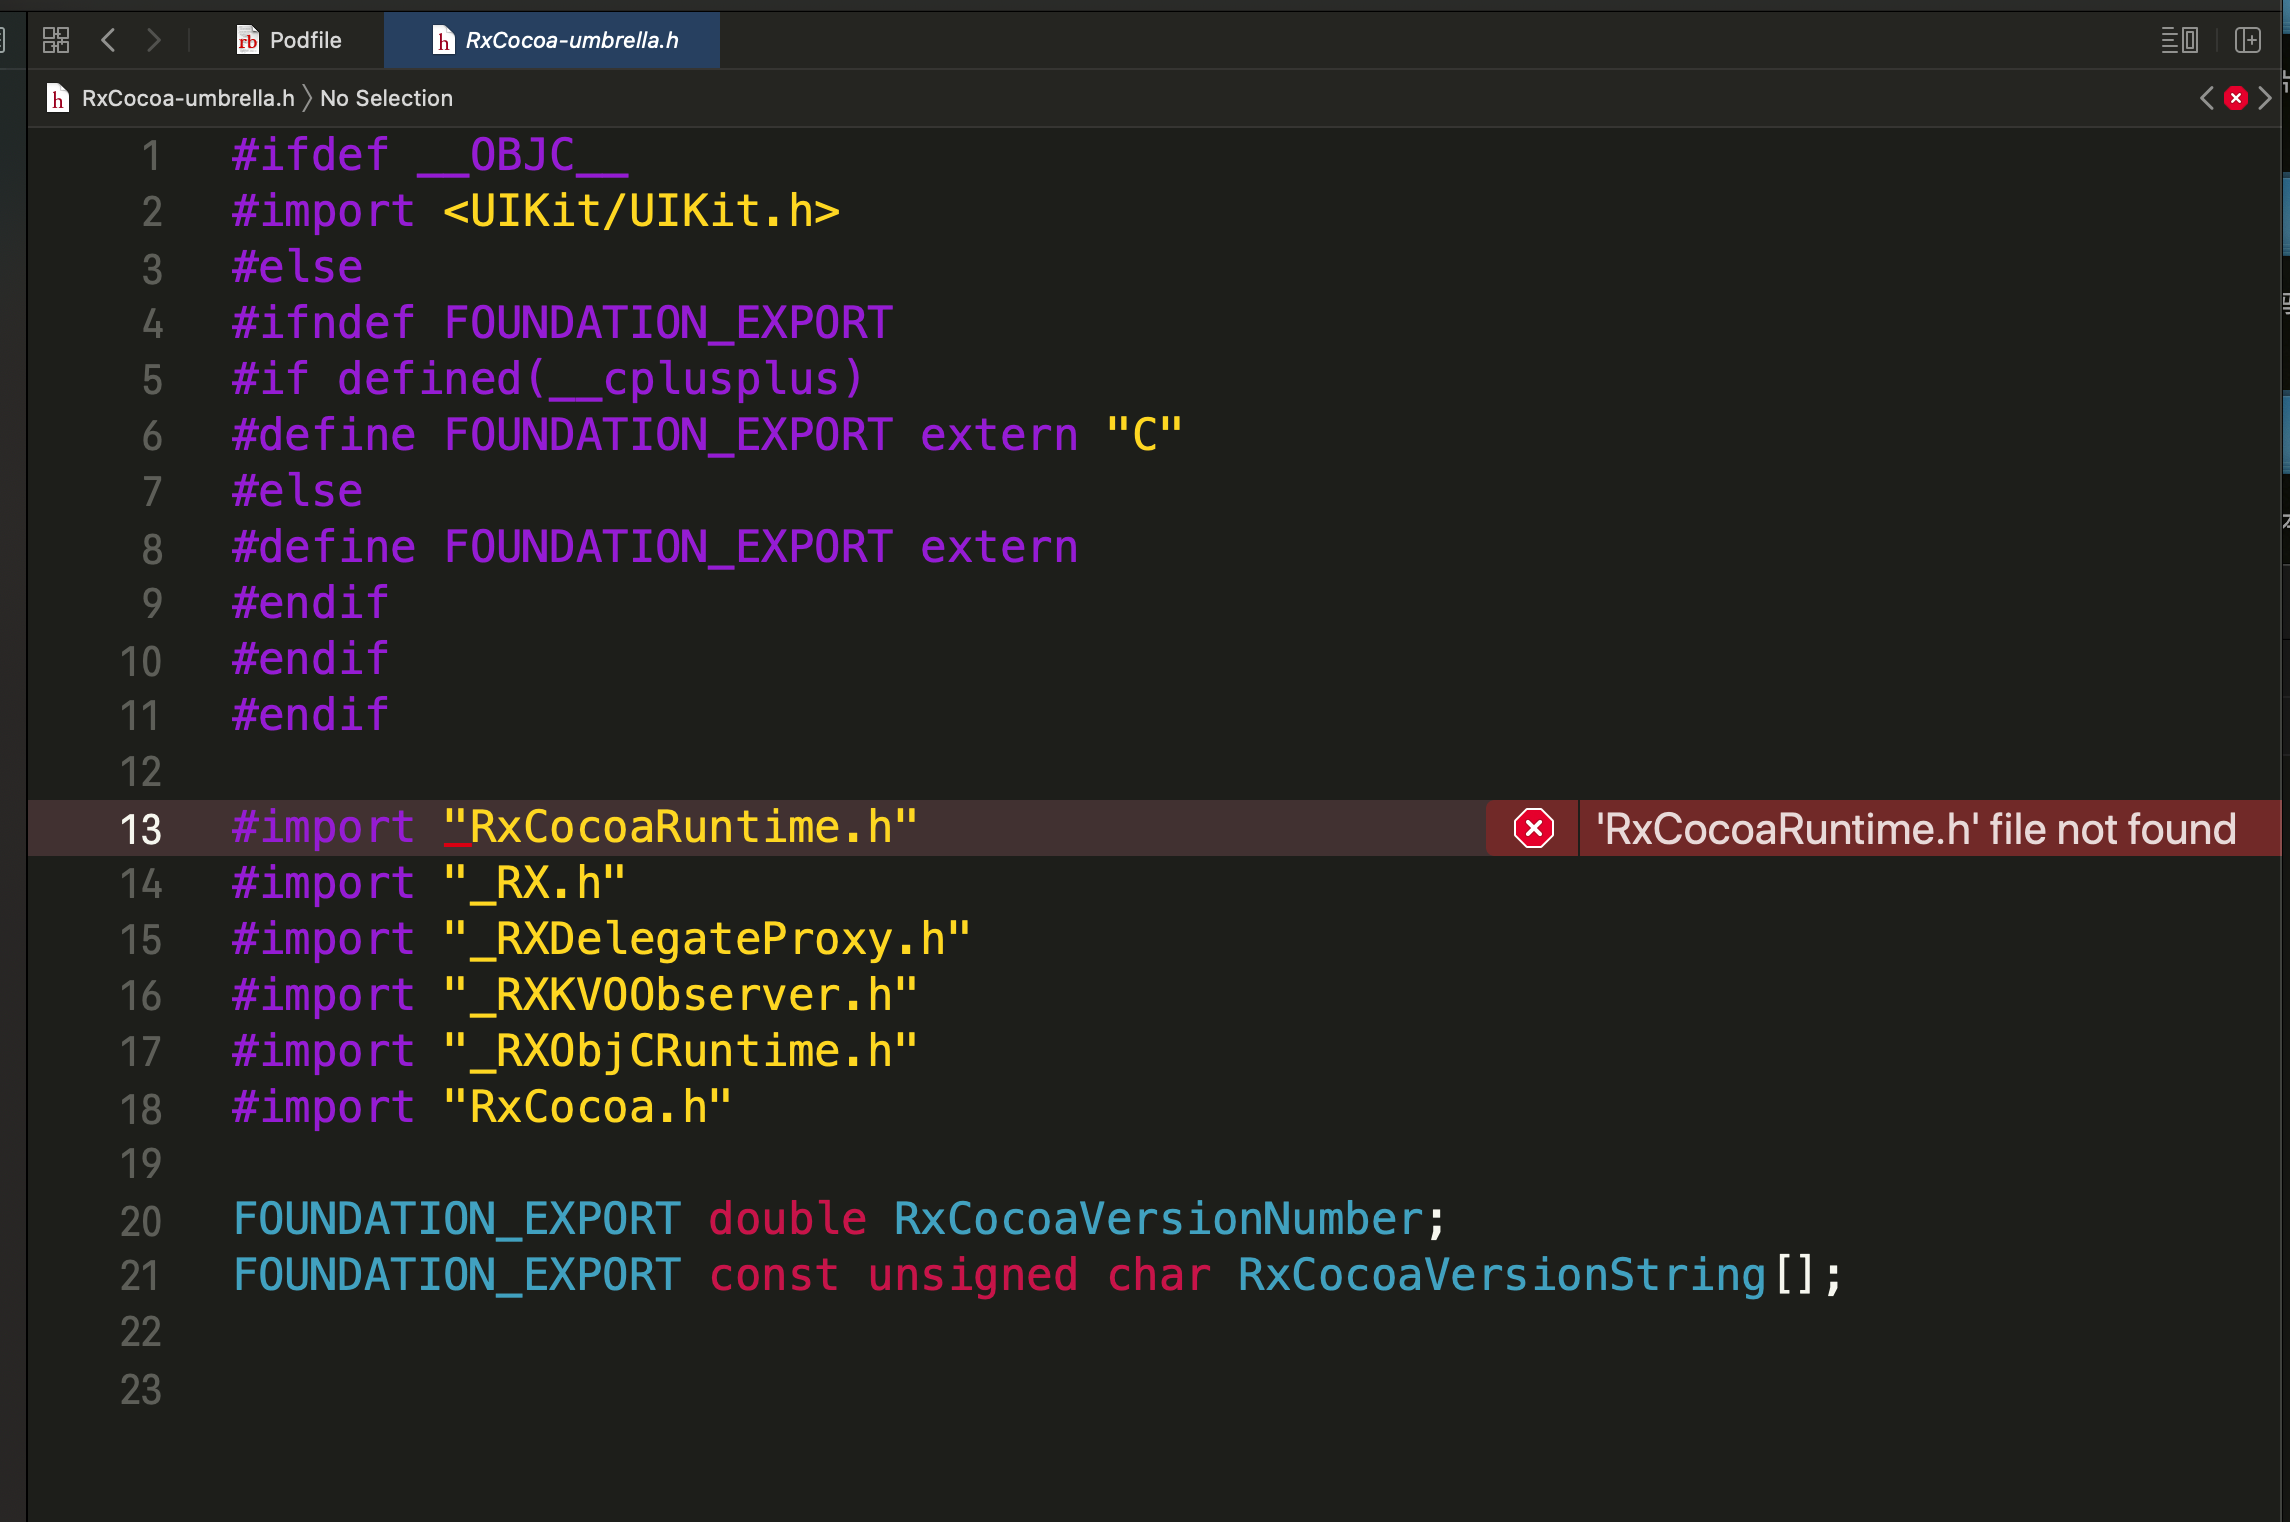The width and height of the screenshot is (2290, 1522).
Task: Click the unsigned keyword on line 21
Action: click(973, 1275)
